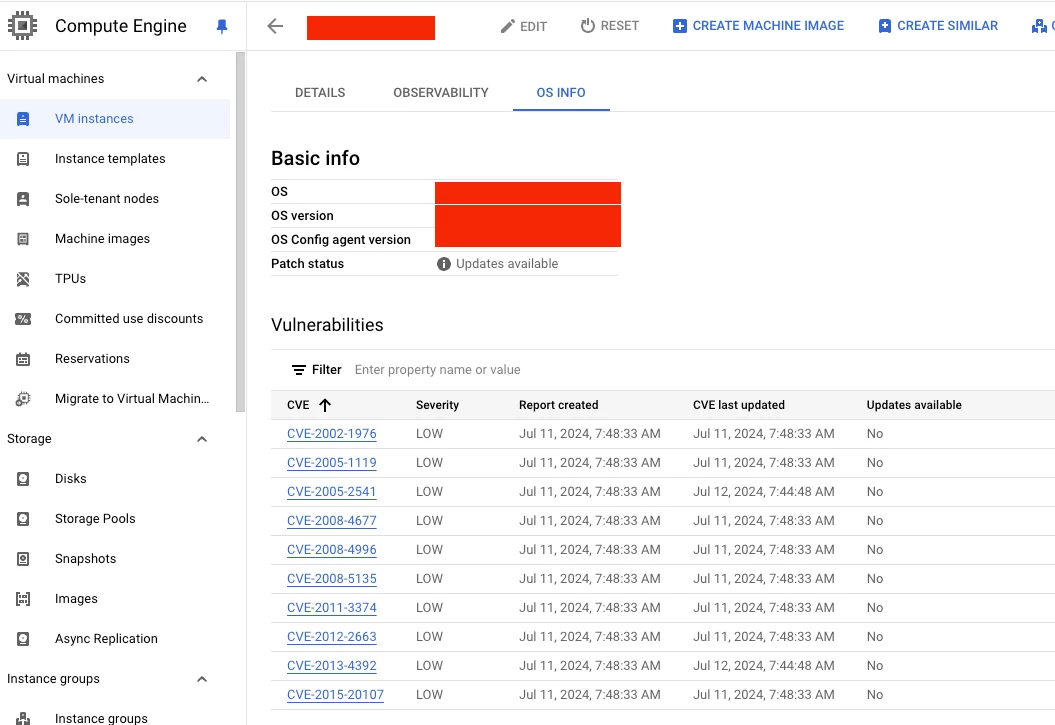Image resolution: width=1055 pixels, height=725 pixels.
Task: Click the TPUs icon
Action: tap(23, 278)
